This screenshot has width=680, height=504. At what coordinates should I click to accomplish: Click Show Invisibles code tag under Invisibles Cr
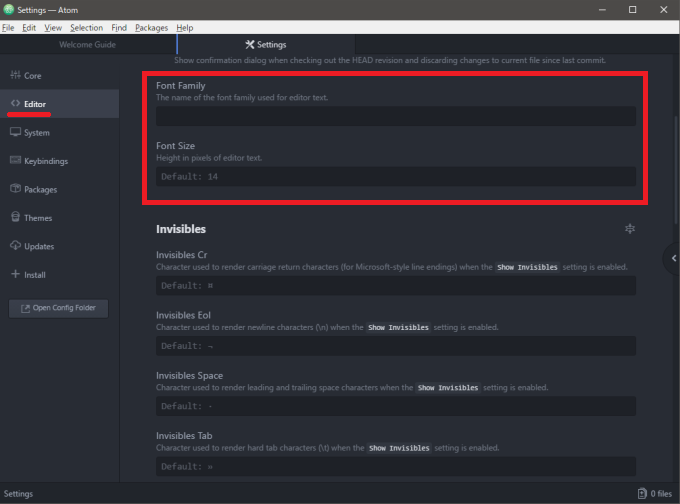tap(527, 267)
